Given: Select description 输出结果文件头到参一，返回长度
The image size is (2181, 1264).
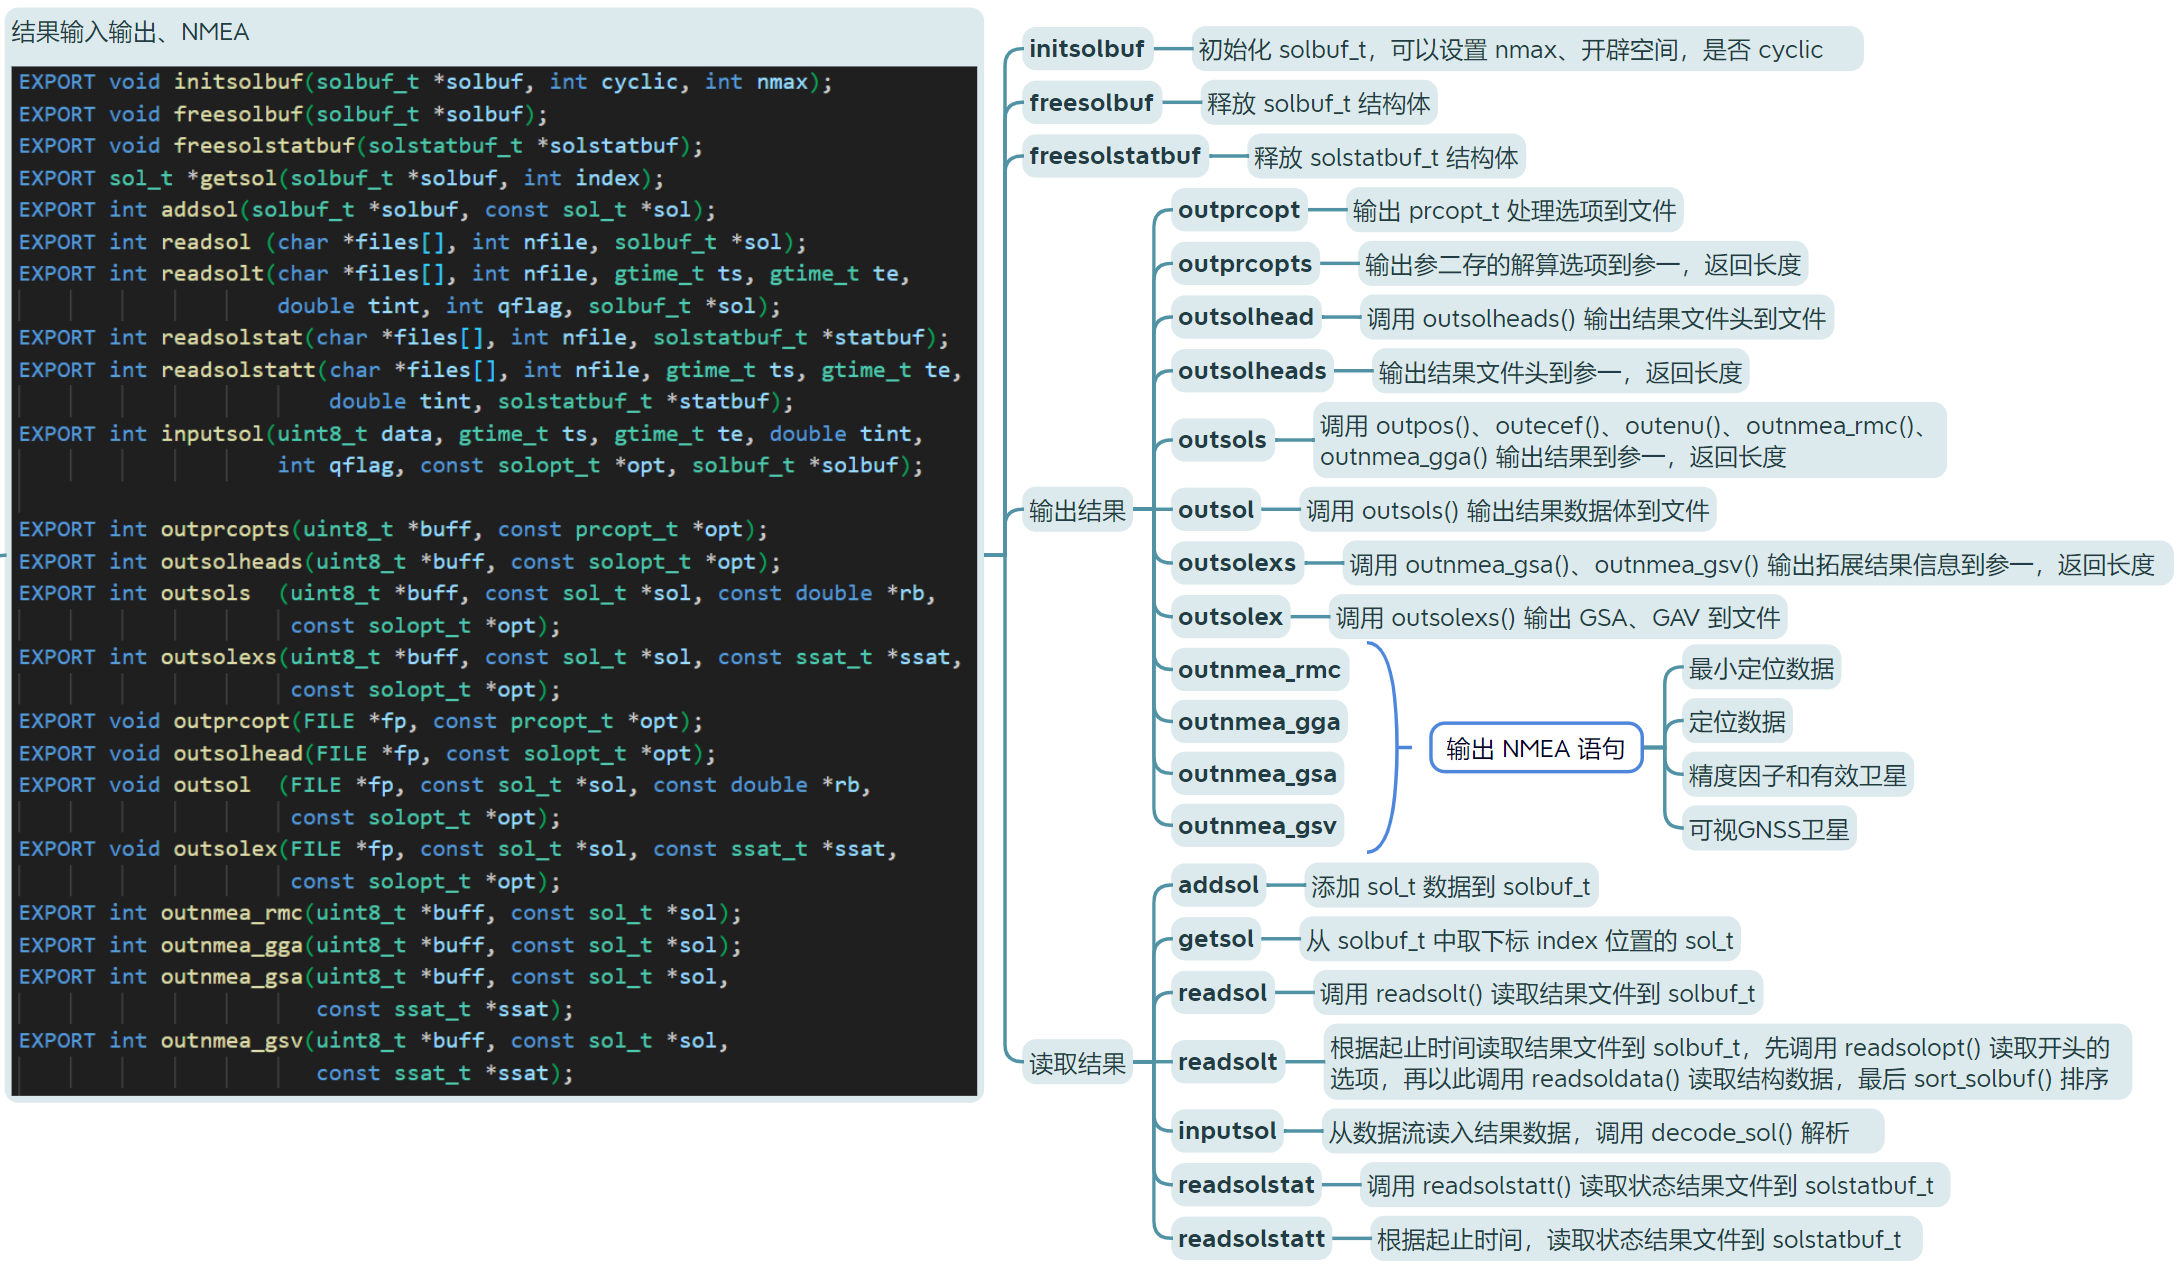Looking at the screenshot, I should click(x=1559, y=372).
